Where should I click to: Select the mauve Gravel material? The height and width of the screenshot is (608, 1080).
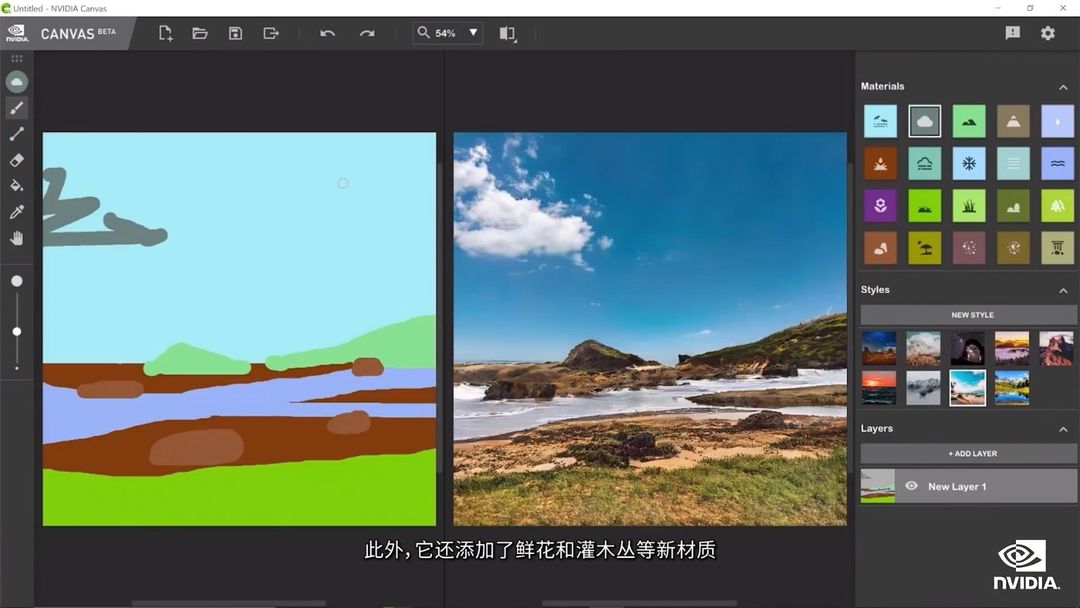969,248
